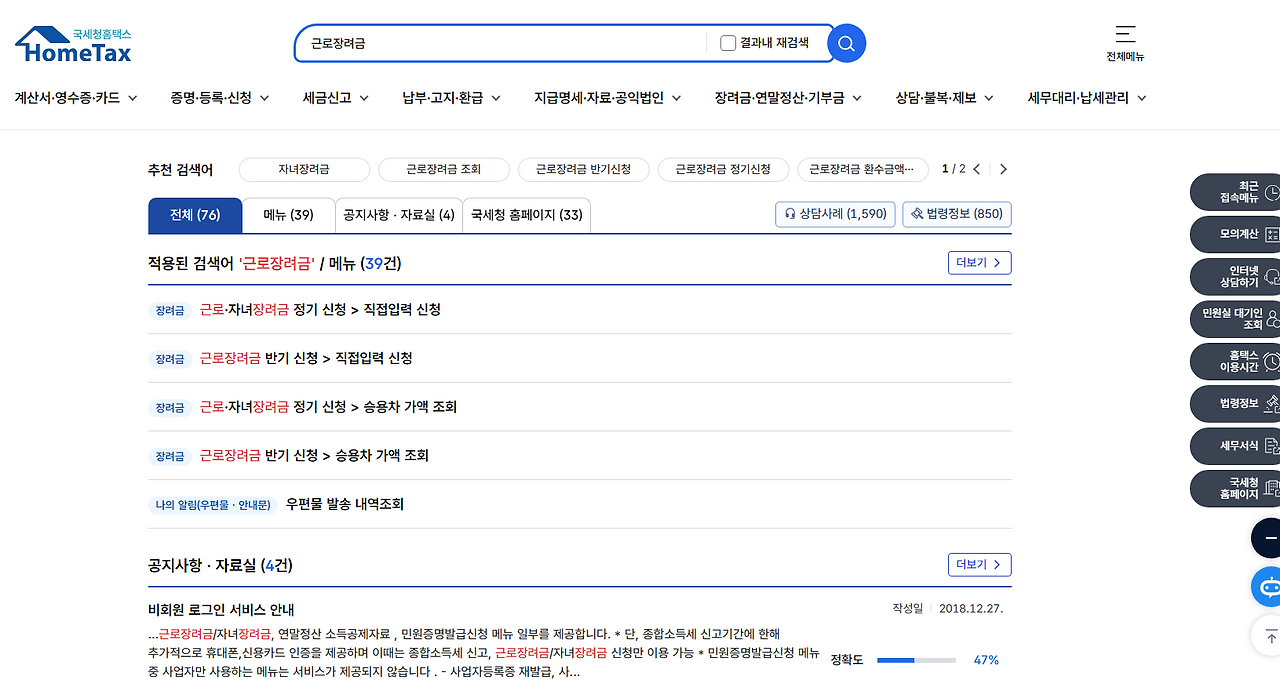Open 비회원 로그인 서비스 안내 notice

221,610
